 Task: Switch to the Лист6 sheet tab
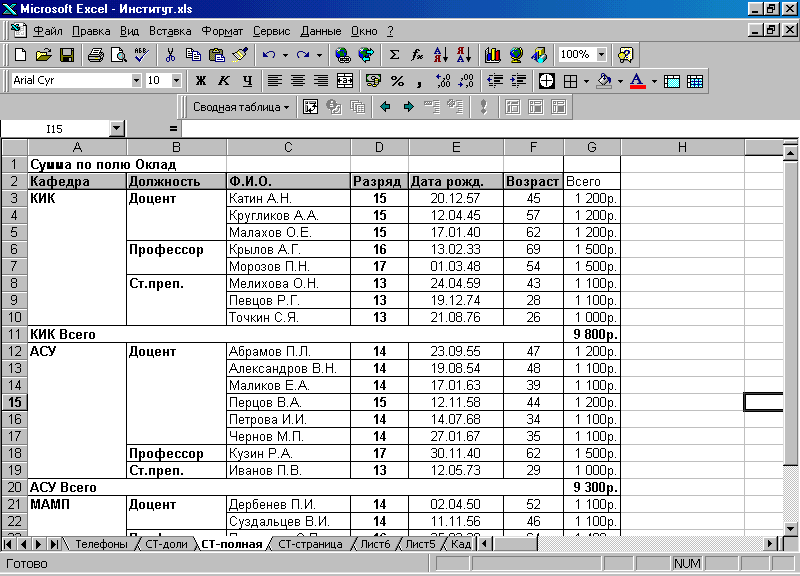(375, 544)
